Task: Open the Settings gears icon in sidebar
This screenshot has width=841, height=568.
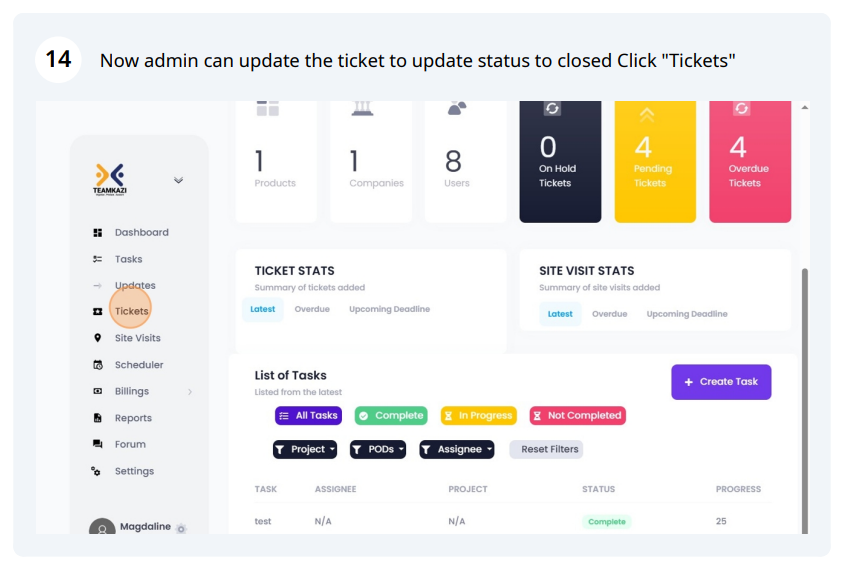Action: click(x=96, y=471)
